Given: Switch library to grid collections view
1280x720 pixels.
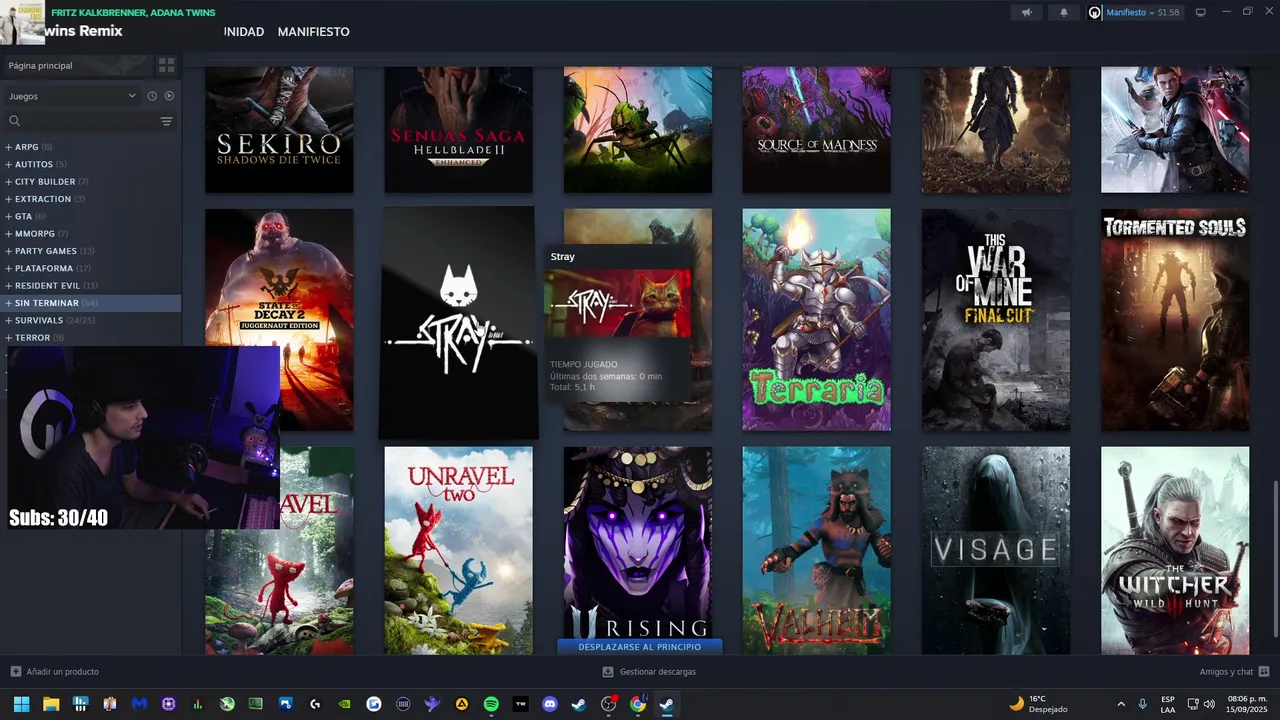Looking at the screenshot, I should click(x=167, y=65).
